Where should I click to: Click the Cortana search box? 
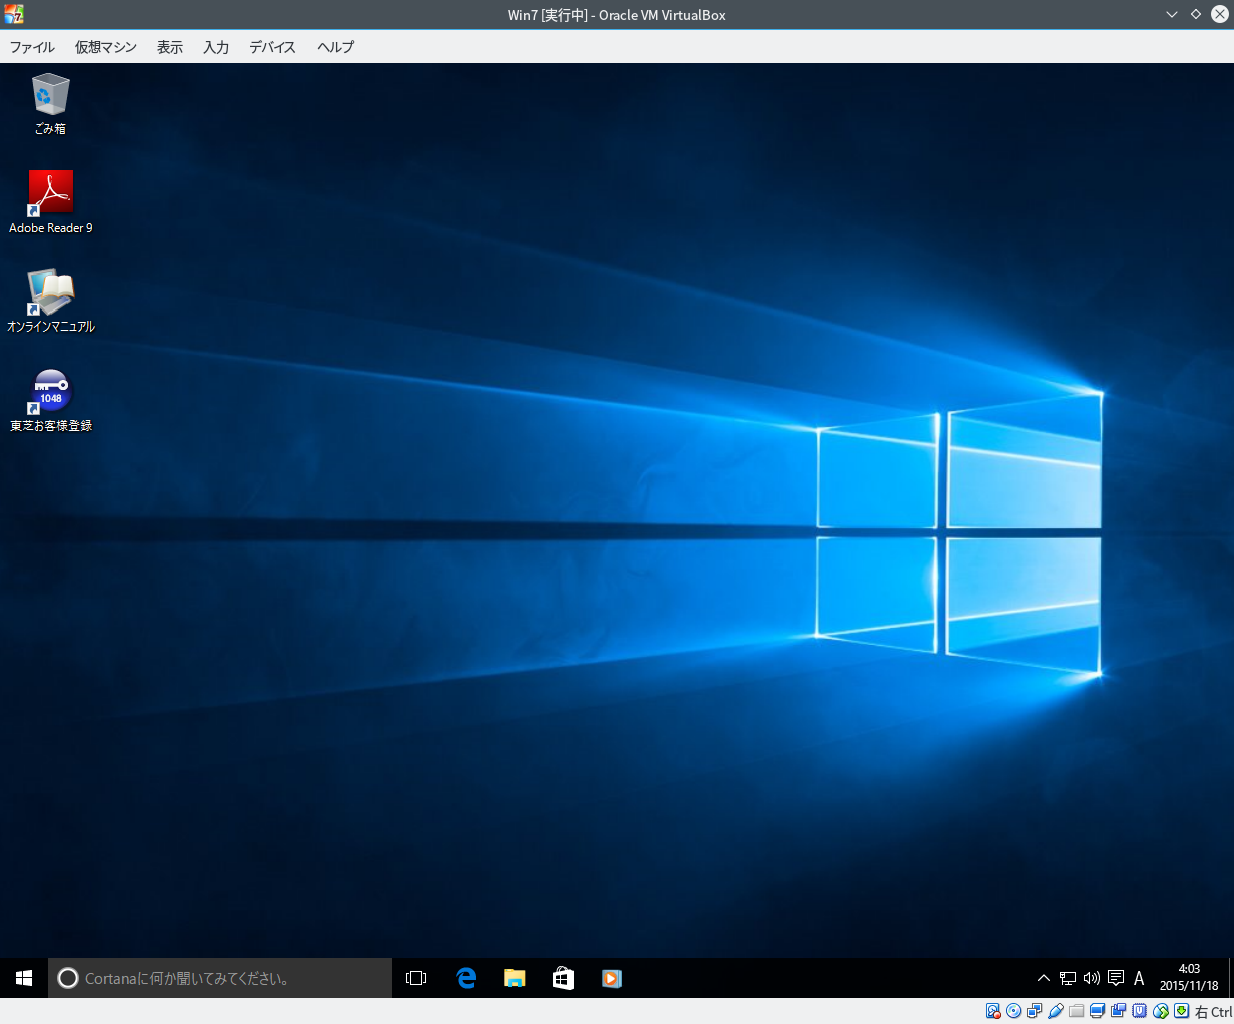tap(220, 978)
